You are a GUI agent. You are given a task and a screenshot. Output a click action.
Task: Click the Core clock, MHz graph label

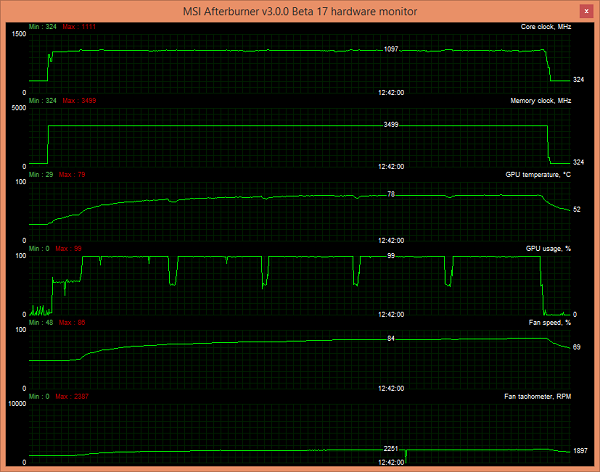(545, 25)
